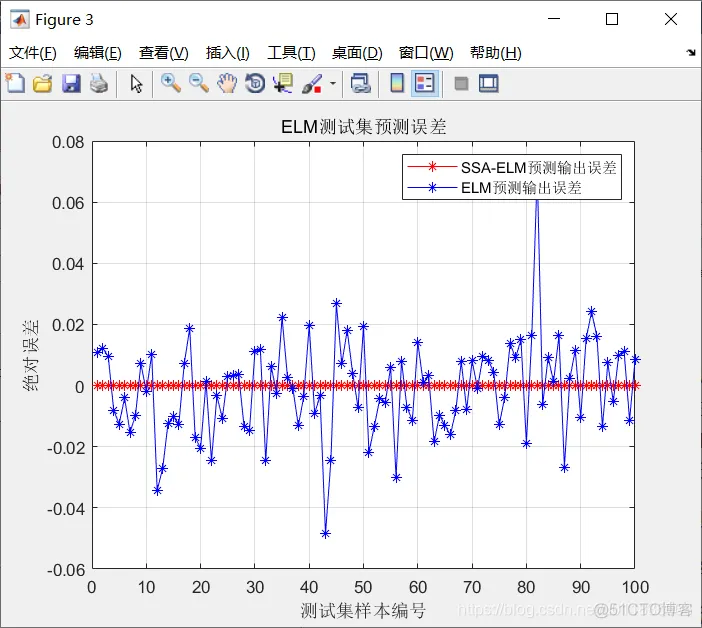Activate the Zoom In magnifier tool
The image size is (702, 628).
171,84
